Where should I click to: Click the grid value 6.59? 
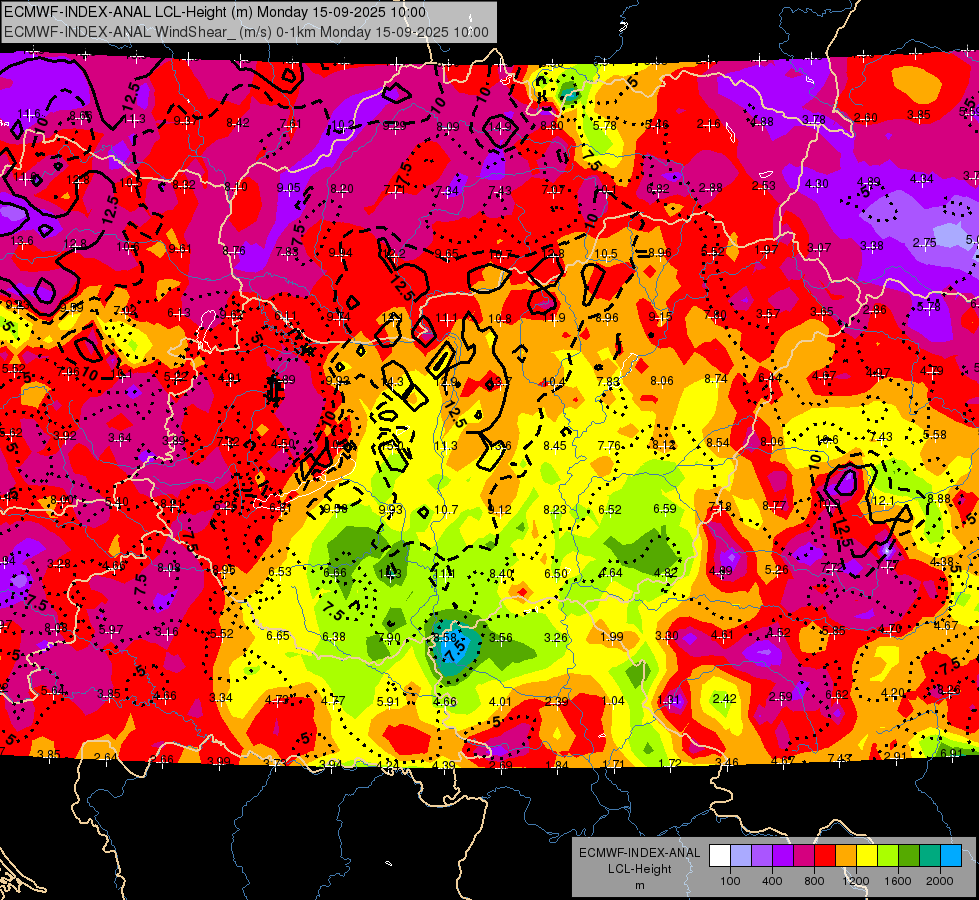[665, 508]
